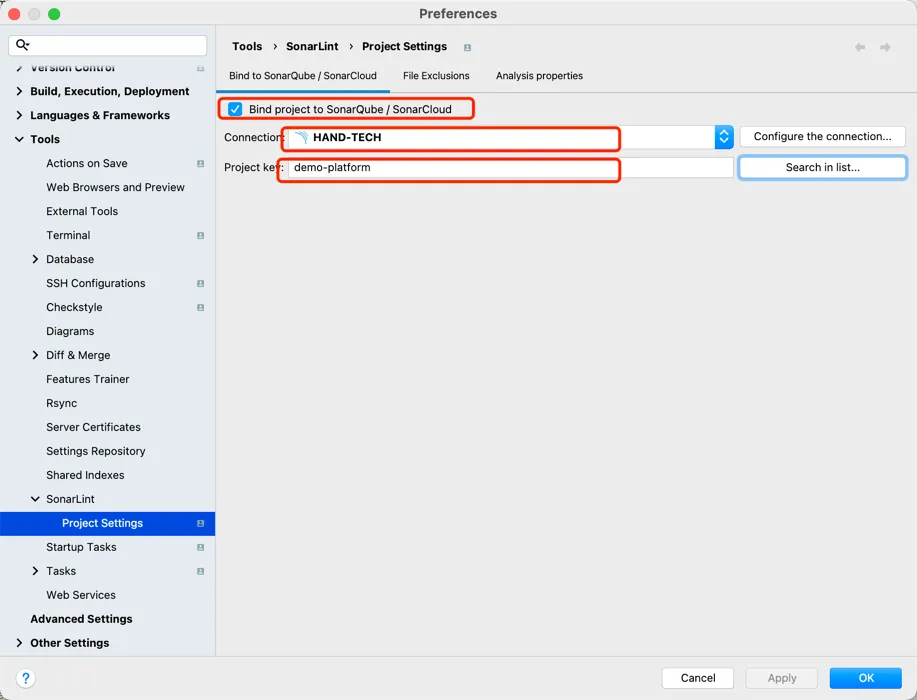Uncheck Bind project to SonarQube / SonarCloud
Image resolution: width=917 pixels, height=700 pixels.
[235, 109]
